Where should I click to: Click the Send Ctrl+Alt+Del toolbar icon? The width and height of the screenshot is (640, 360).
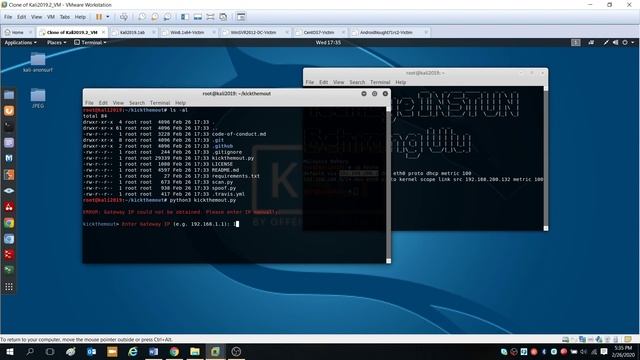point(124,17)
